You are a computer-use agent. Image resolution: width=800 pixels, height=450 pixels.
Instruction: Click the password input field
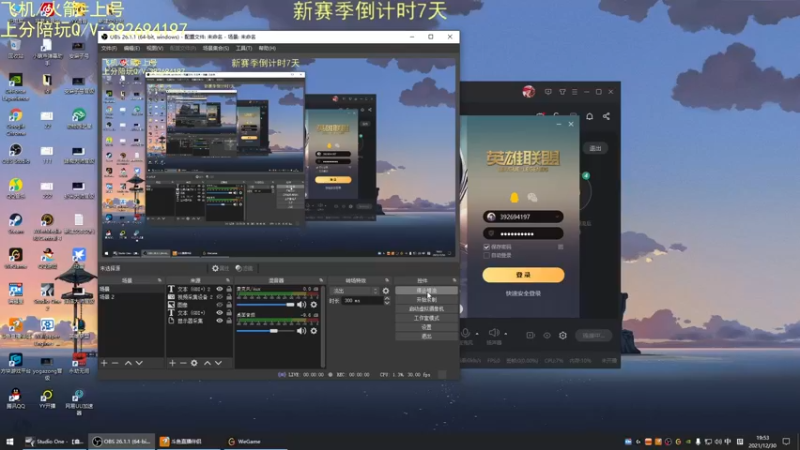tap(523, 234)
